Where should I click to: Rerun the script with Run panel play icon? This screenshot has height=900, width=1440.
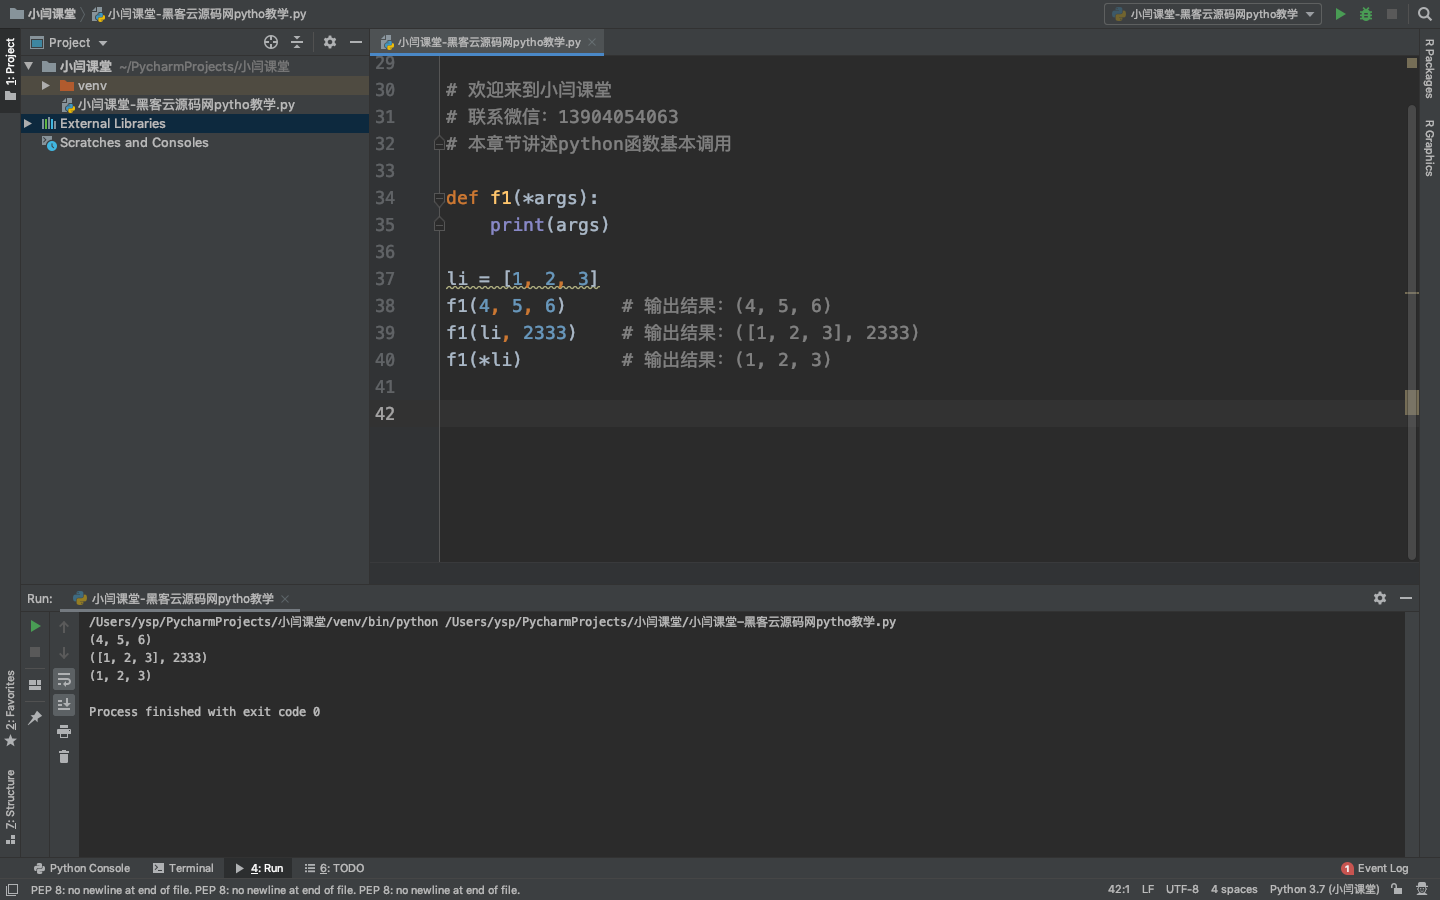coord(35,626)
